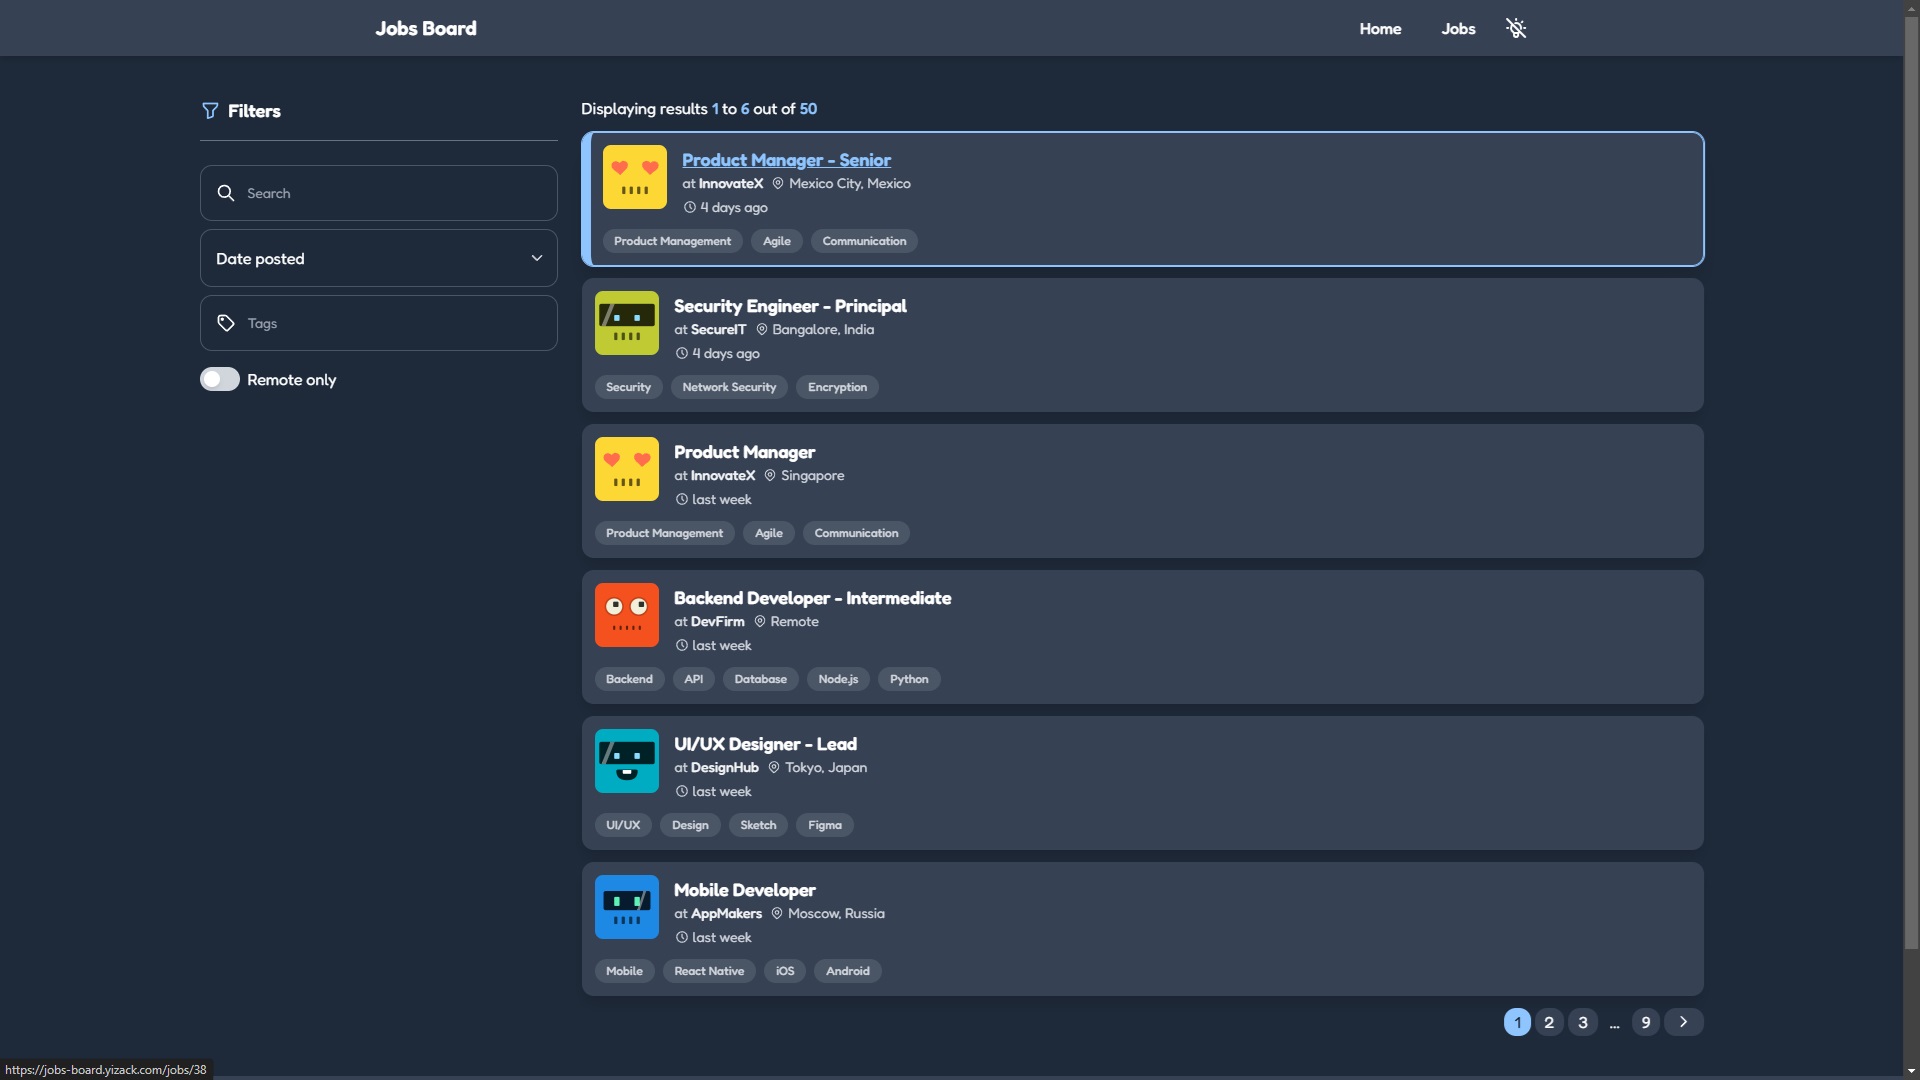The image size is (1920, 1080).
Task: Click the location pin next to Moscow, Russia
Action: pyautogui.click(x=777, y=914)
